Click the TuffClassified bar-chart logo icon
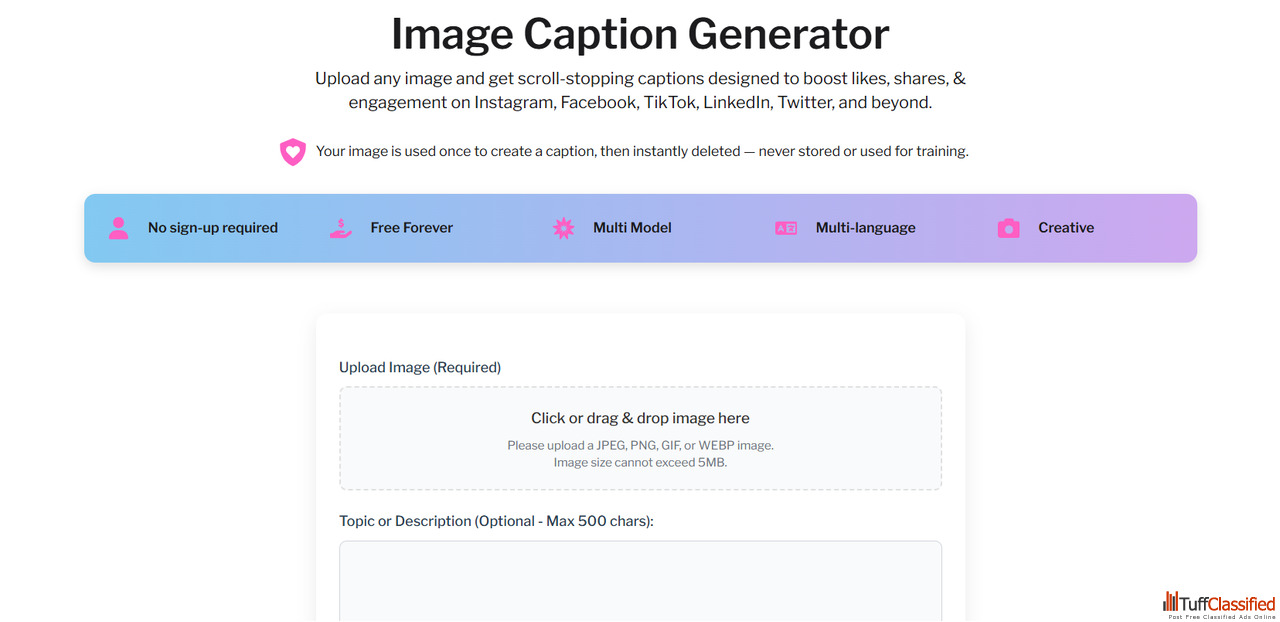 coord(1171,602)
